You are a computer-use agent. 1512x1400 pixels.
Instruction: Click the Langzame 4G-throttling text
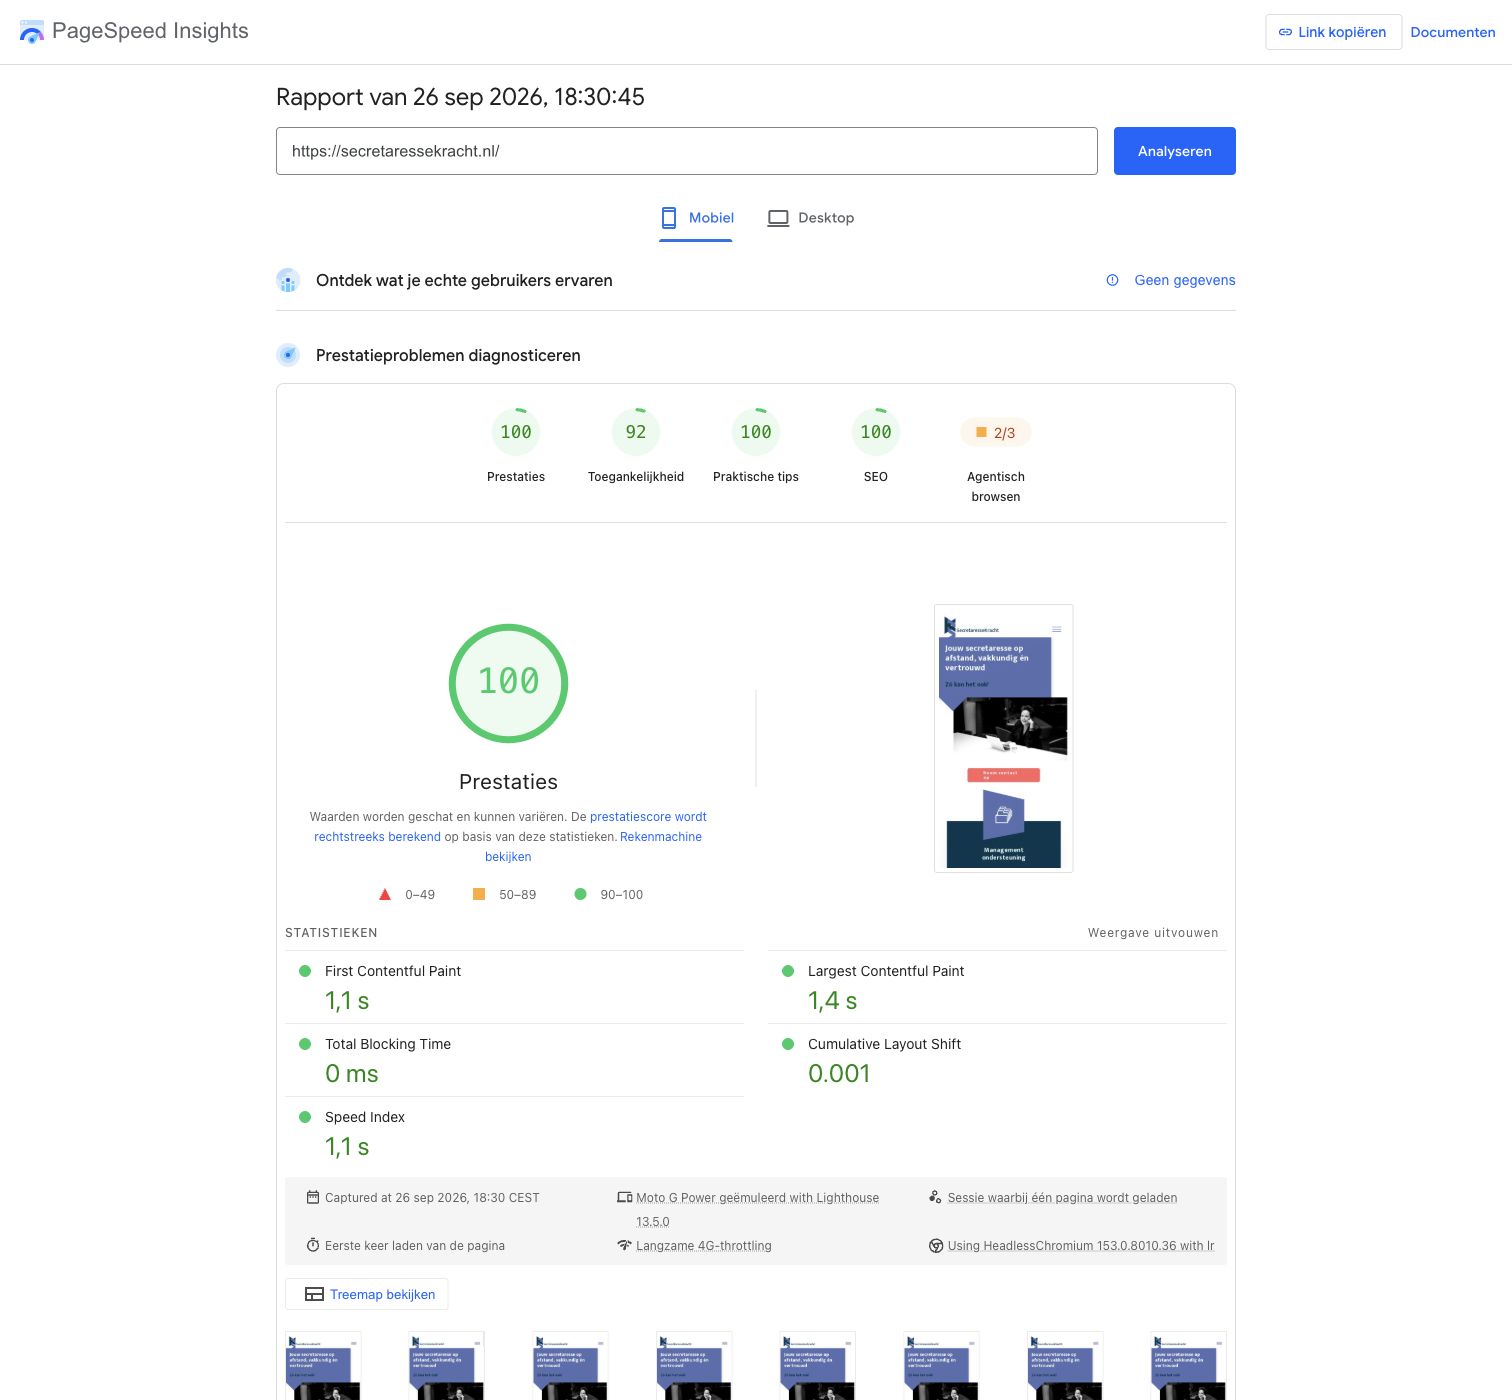[x=704, y=1246]
